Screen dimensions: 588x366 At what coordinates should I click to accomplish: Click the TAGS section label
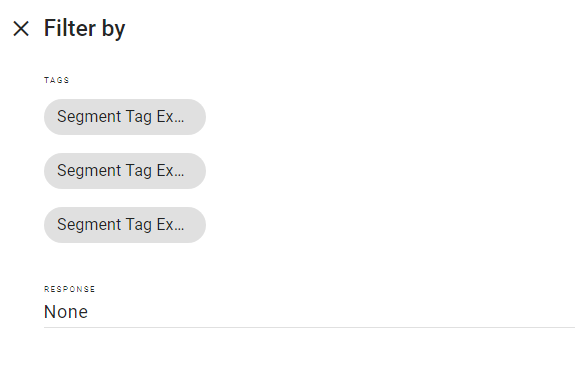pos(57,80)
